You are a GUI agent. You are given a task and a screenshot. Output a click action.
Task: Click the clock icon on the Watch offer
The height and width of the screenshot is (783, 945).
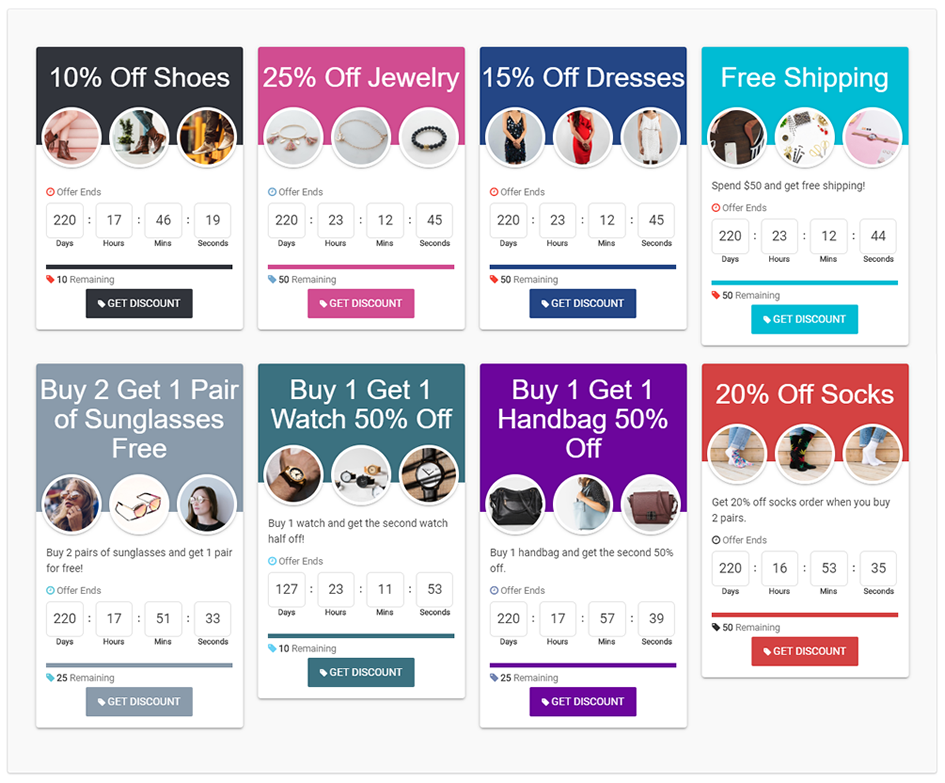pos(273,562)
